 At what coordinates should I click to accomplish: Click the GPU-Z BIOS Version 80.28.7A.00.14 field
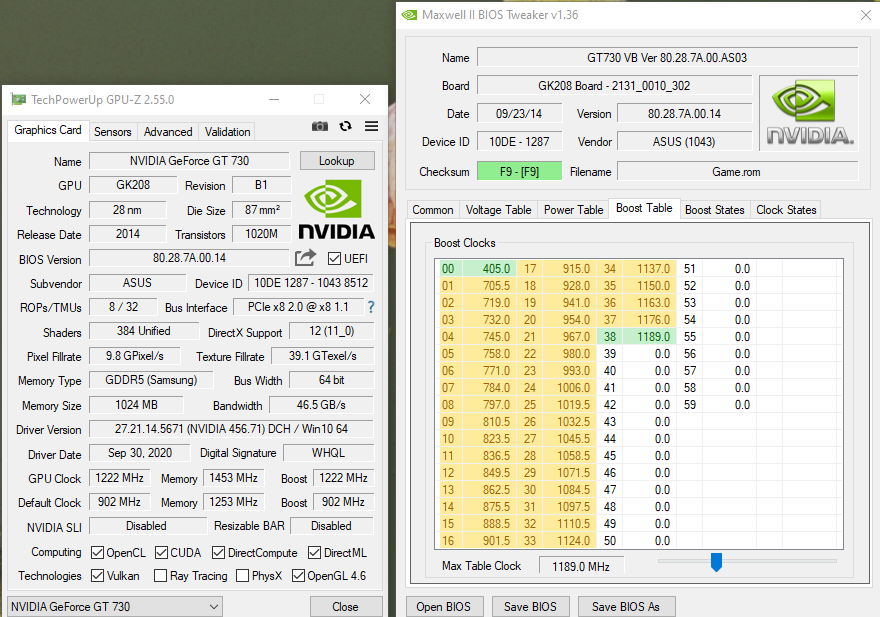tap(189, 258)
